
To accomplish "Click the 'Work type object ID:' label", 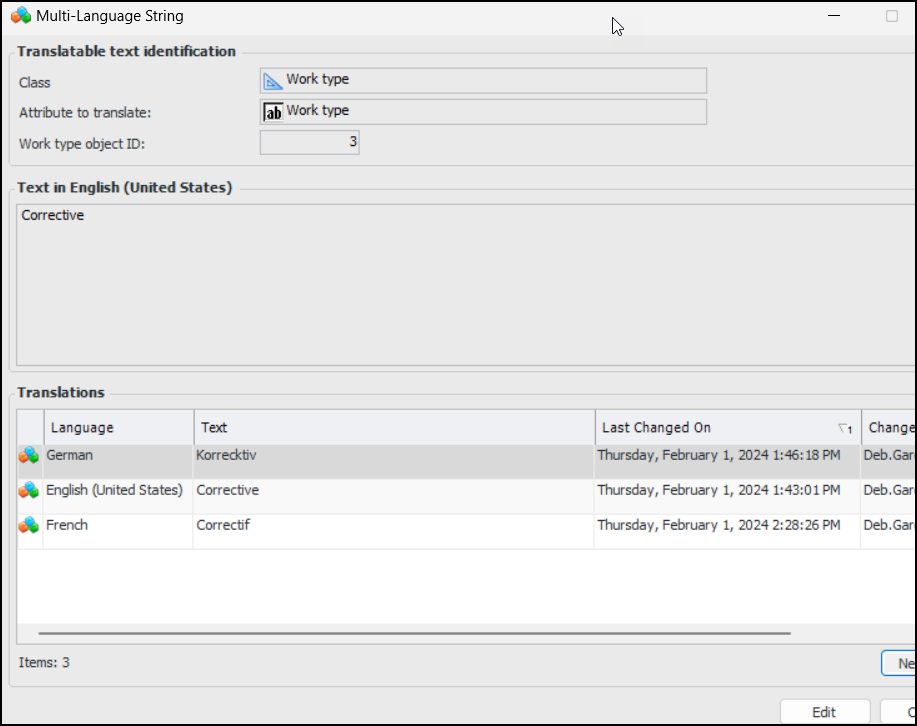I will click(82, 144).
